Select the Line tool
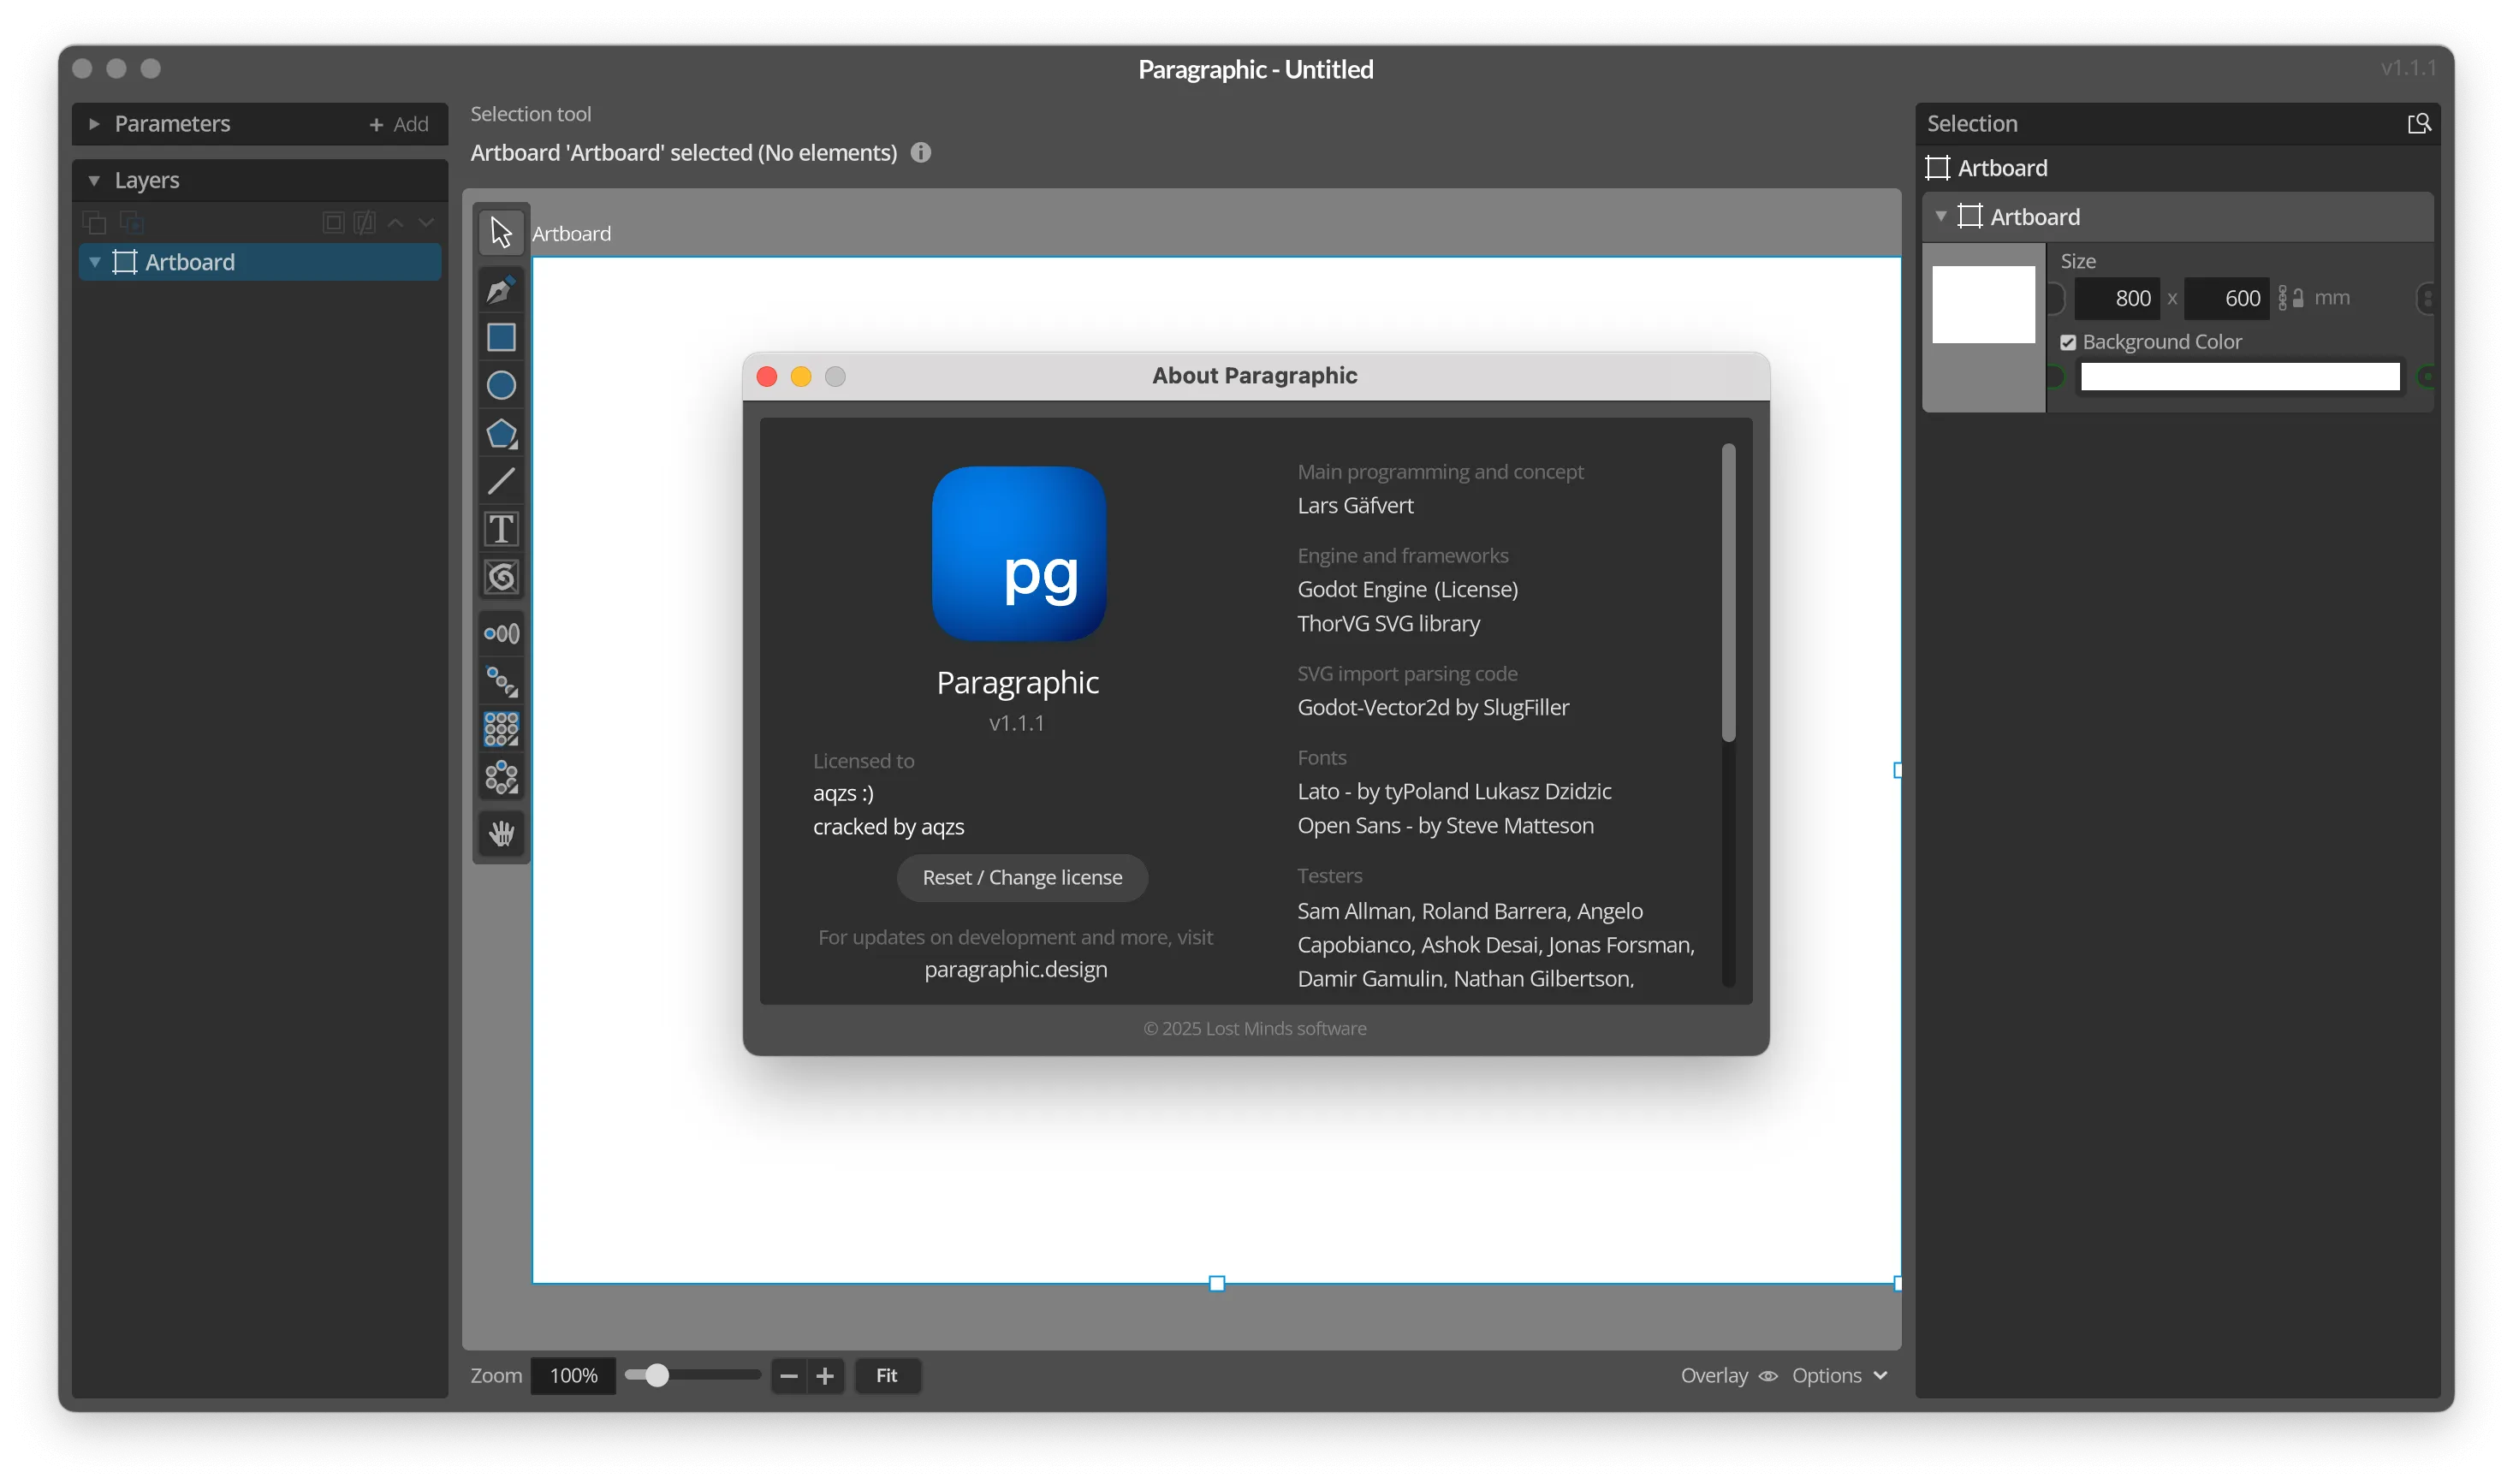2513x1484 pixels. coord(501,481)
